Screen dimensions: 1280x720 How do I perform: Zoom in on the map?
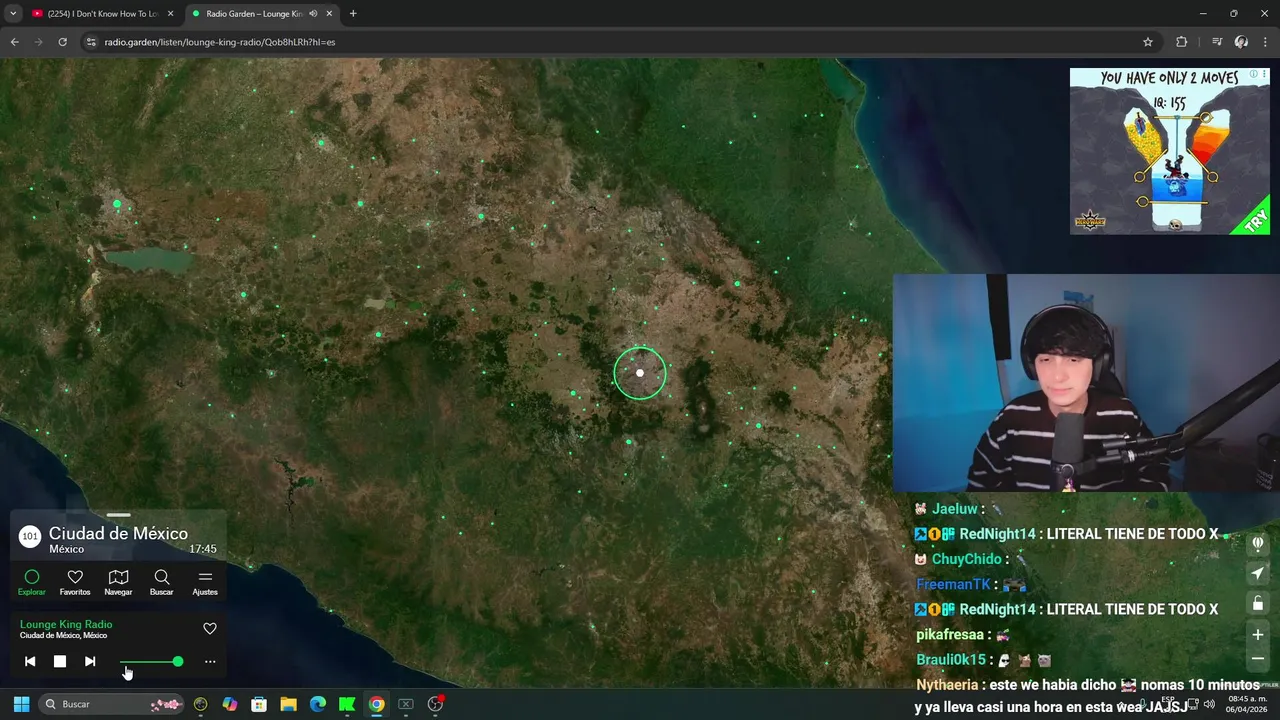click(1258, 634)
